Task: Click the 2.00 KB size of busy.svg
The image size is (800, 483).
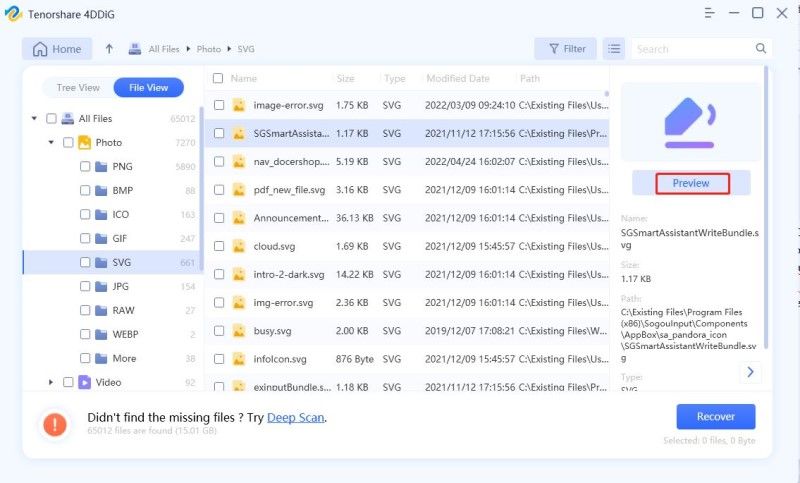Action: (352, 331)
